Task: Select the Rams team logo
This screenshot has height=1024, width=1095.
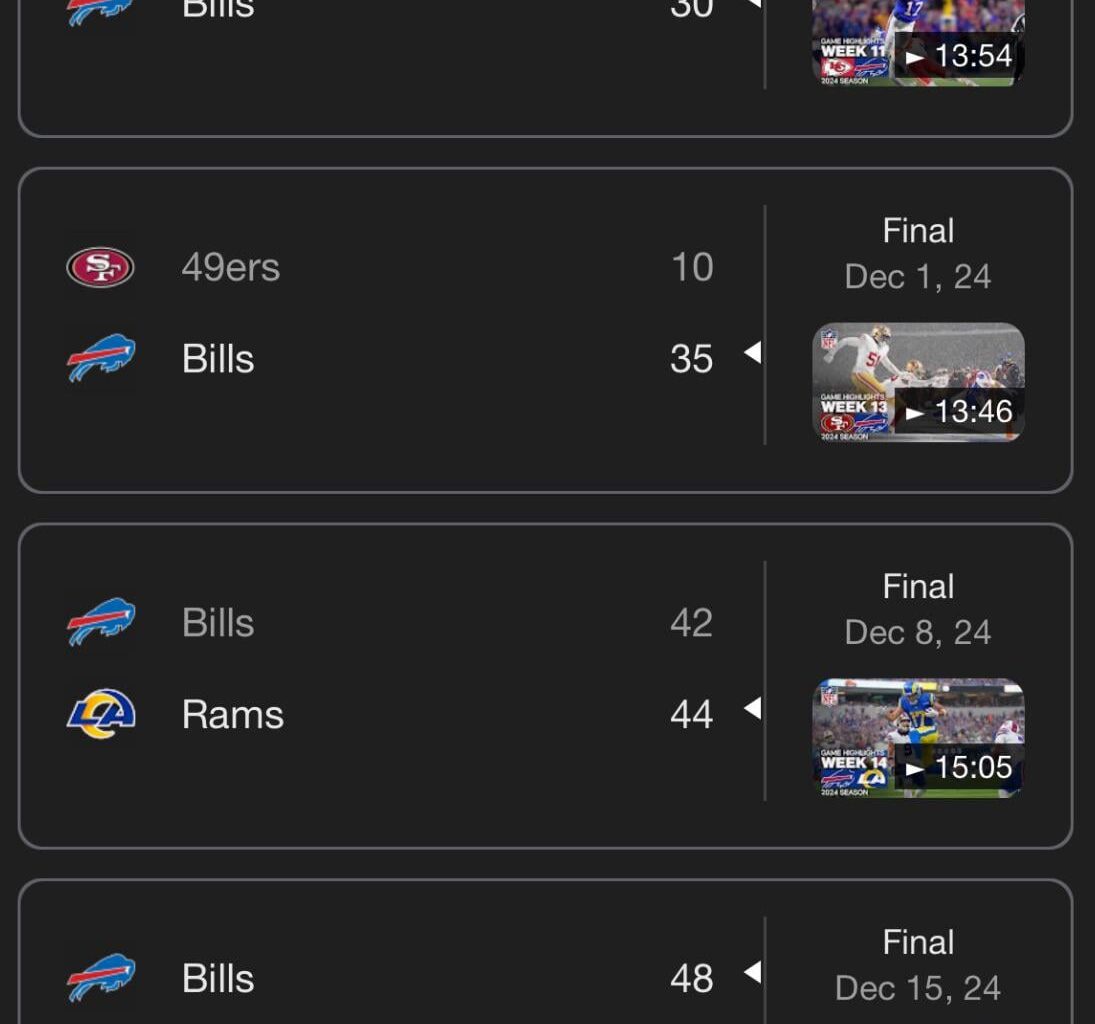Action: click(100, 714)
